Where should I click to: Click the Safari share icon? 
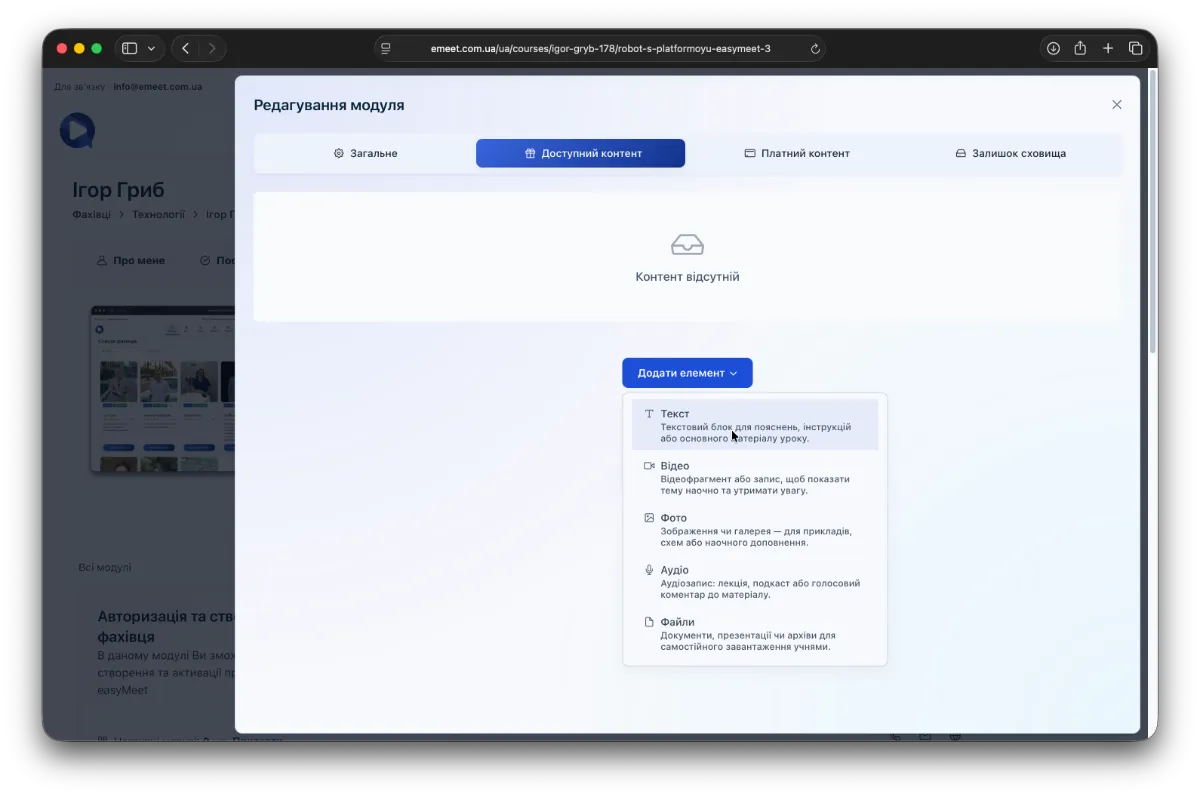1080,48
